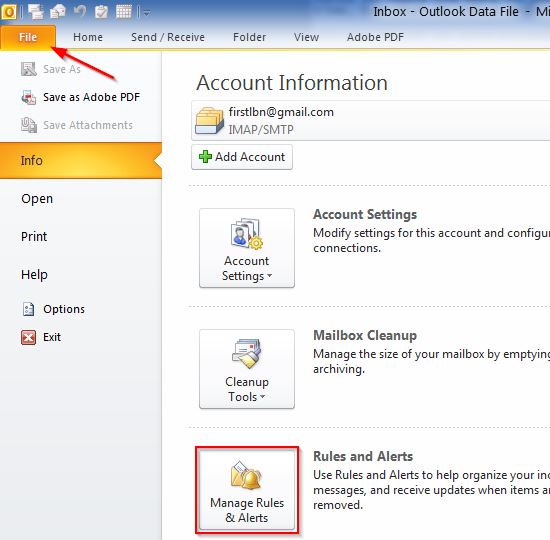Click the Save As menu text

62,69
